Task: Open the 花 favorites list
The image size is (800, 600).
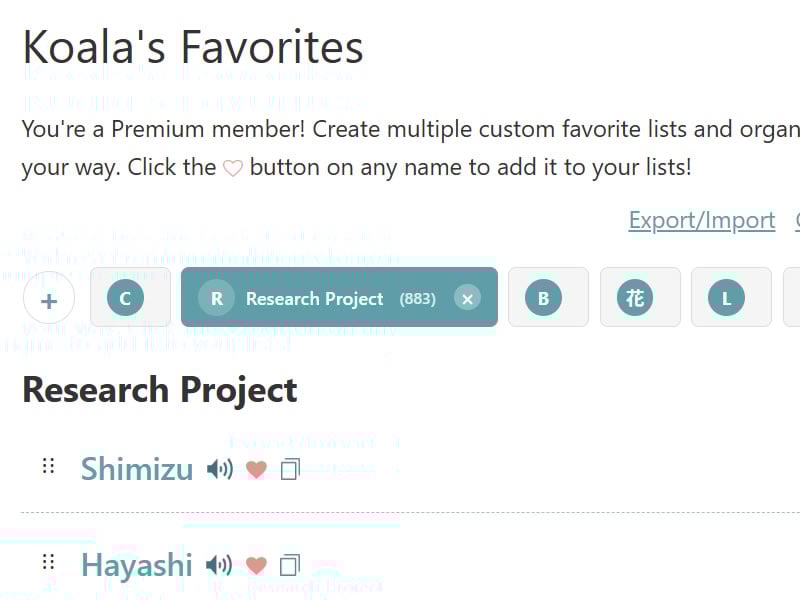Action: (640, 297)
